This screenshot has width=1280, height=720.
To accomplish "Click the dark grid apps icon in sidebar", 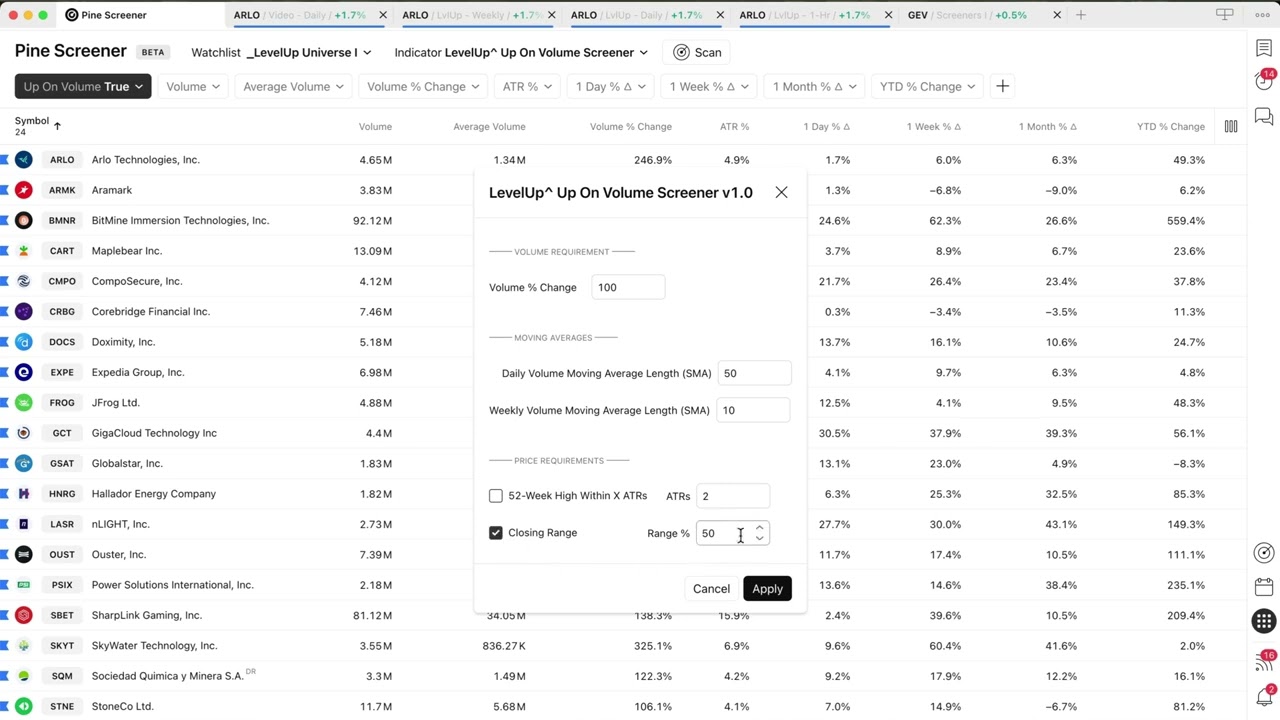I will coord(1264,620).
